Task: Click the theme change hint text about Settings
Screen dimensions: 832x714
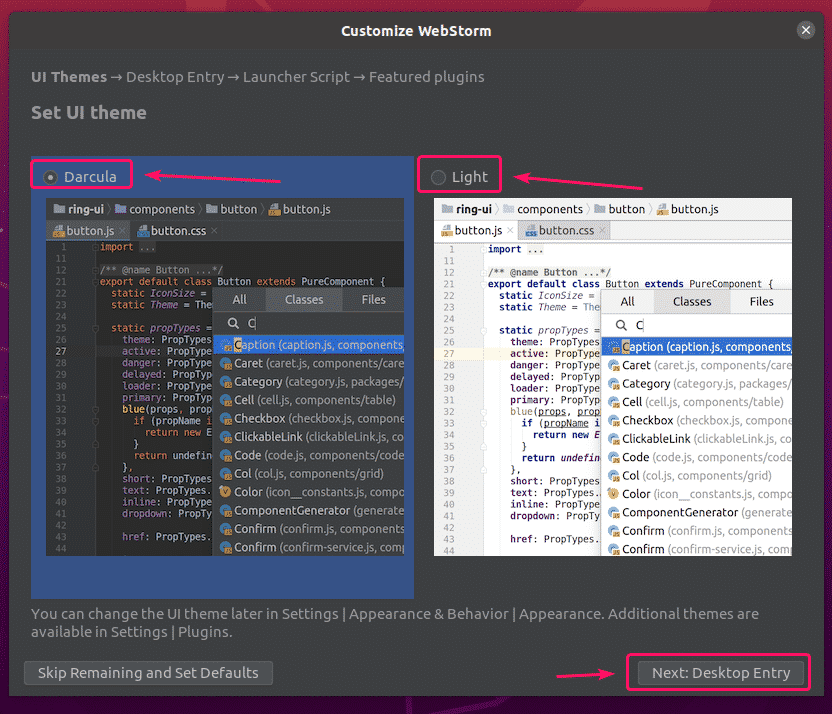Action: [395, 623]
